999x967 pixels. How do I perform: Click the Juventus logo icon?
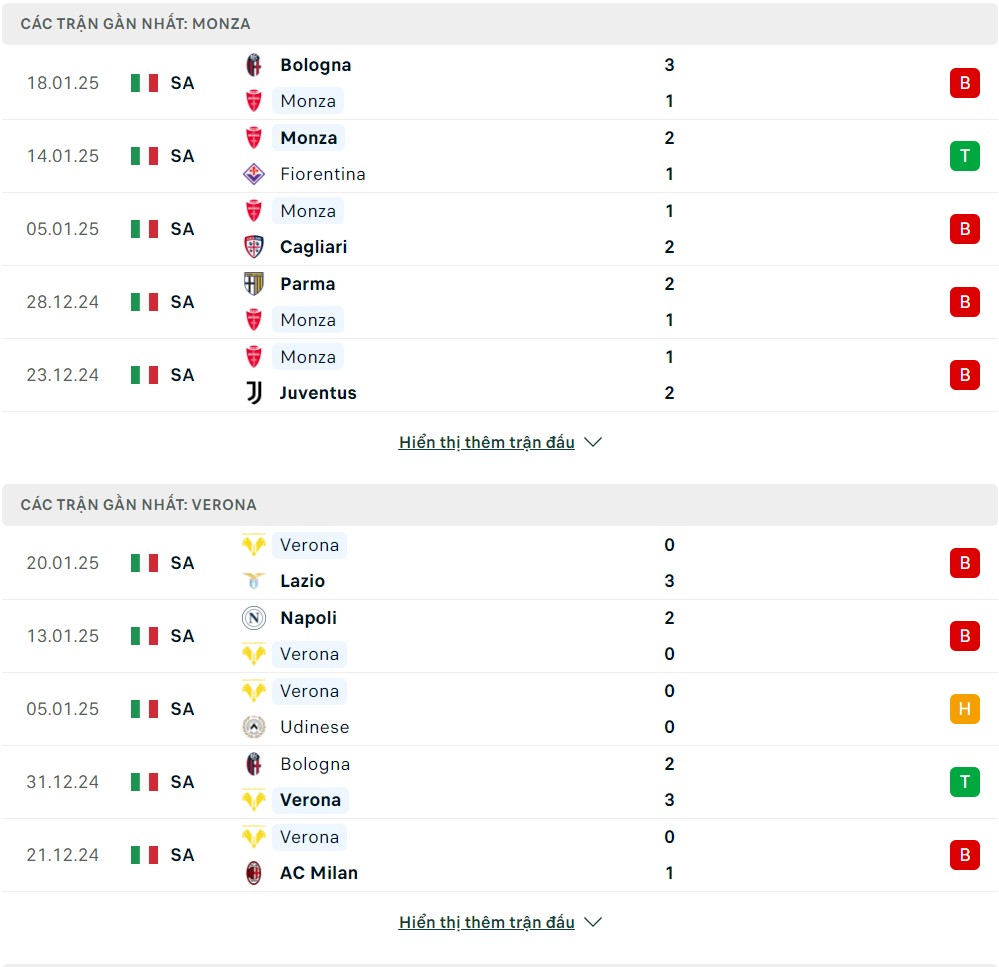point(254,393)
